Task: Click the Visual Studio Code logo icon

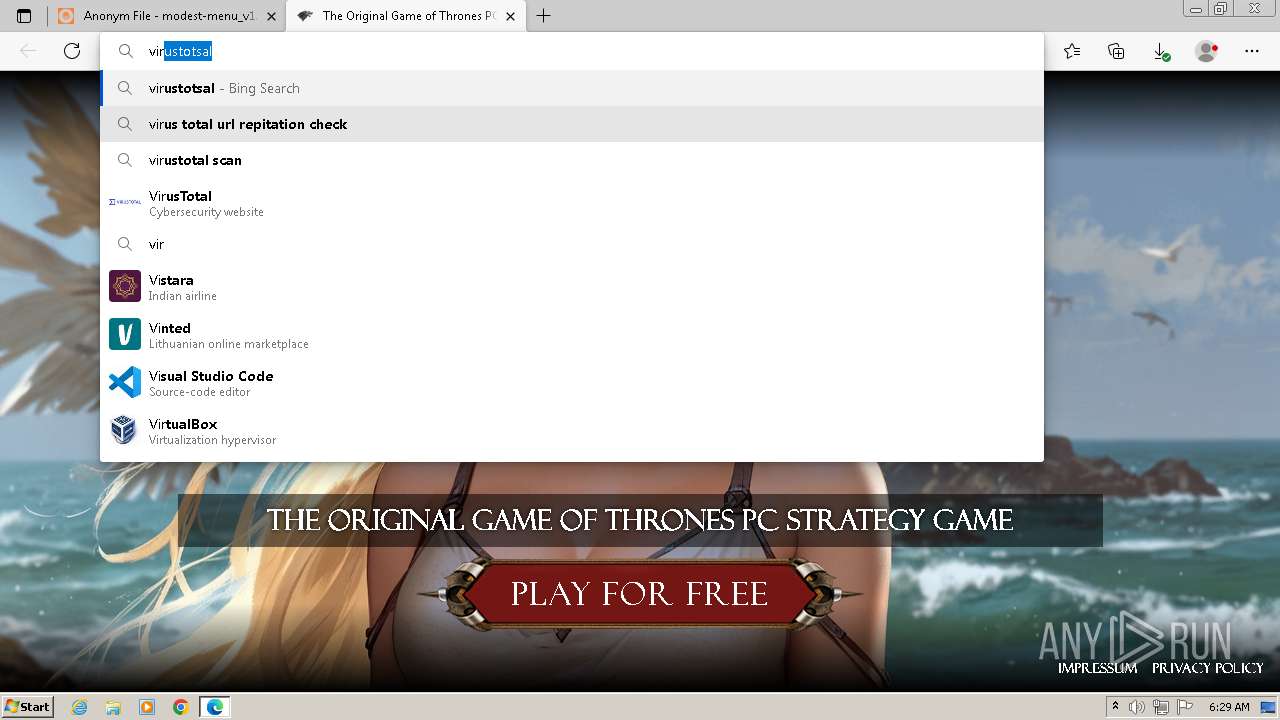Action: pyautogui.click(x=125, y=382)
